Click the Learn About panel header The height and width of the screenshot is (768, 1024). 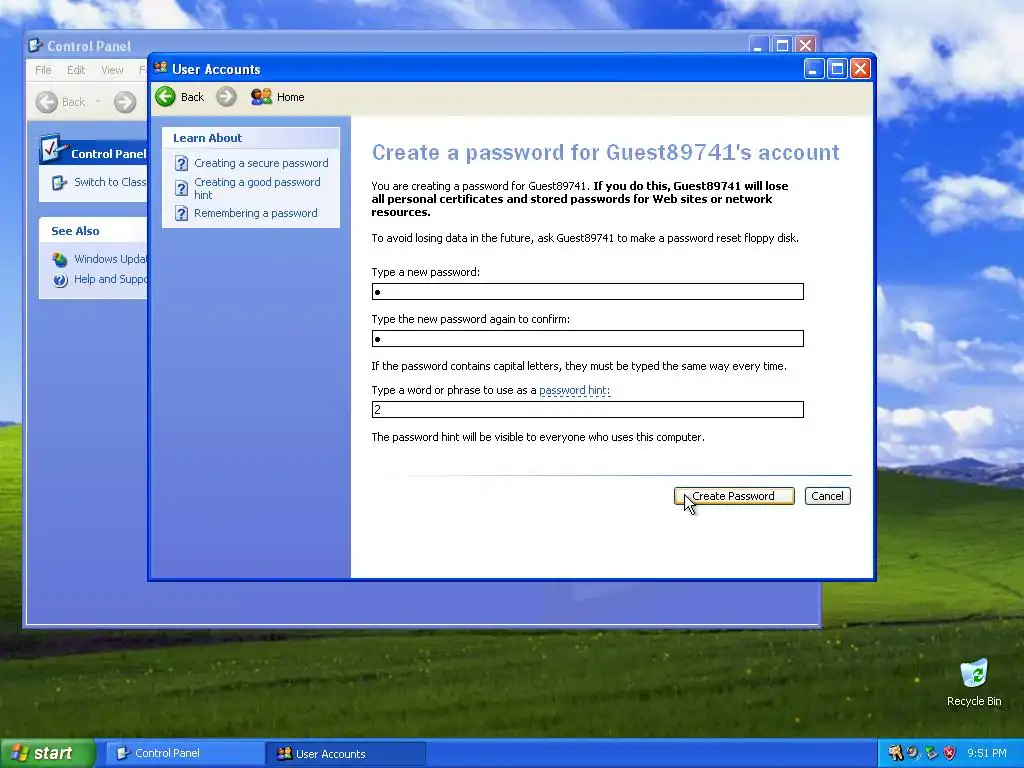click(251, 138)
